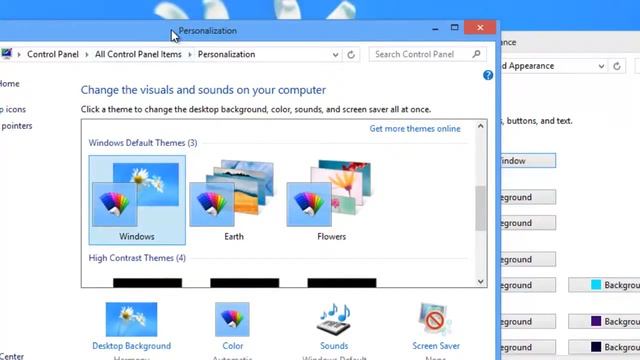Open Desktop Background settings icon
Viewport: 640px width, 360px height.
pos(131,319)
